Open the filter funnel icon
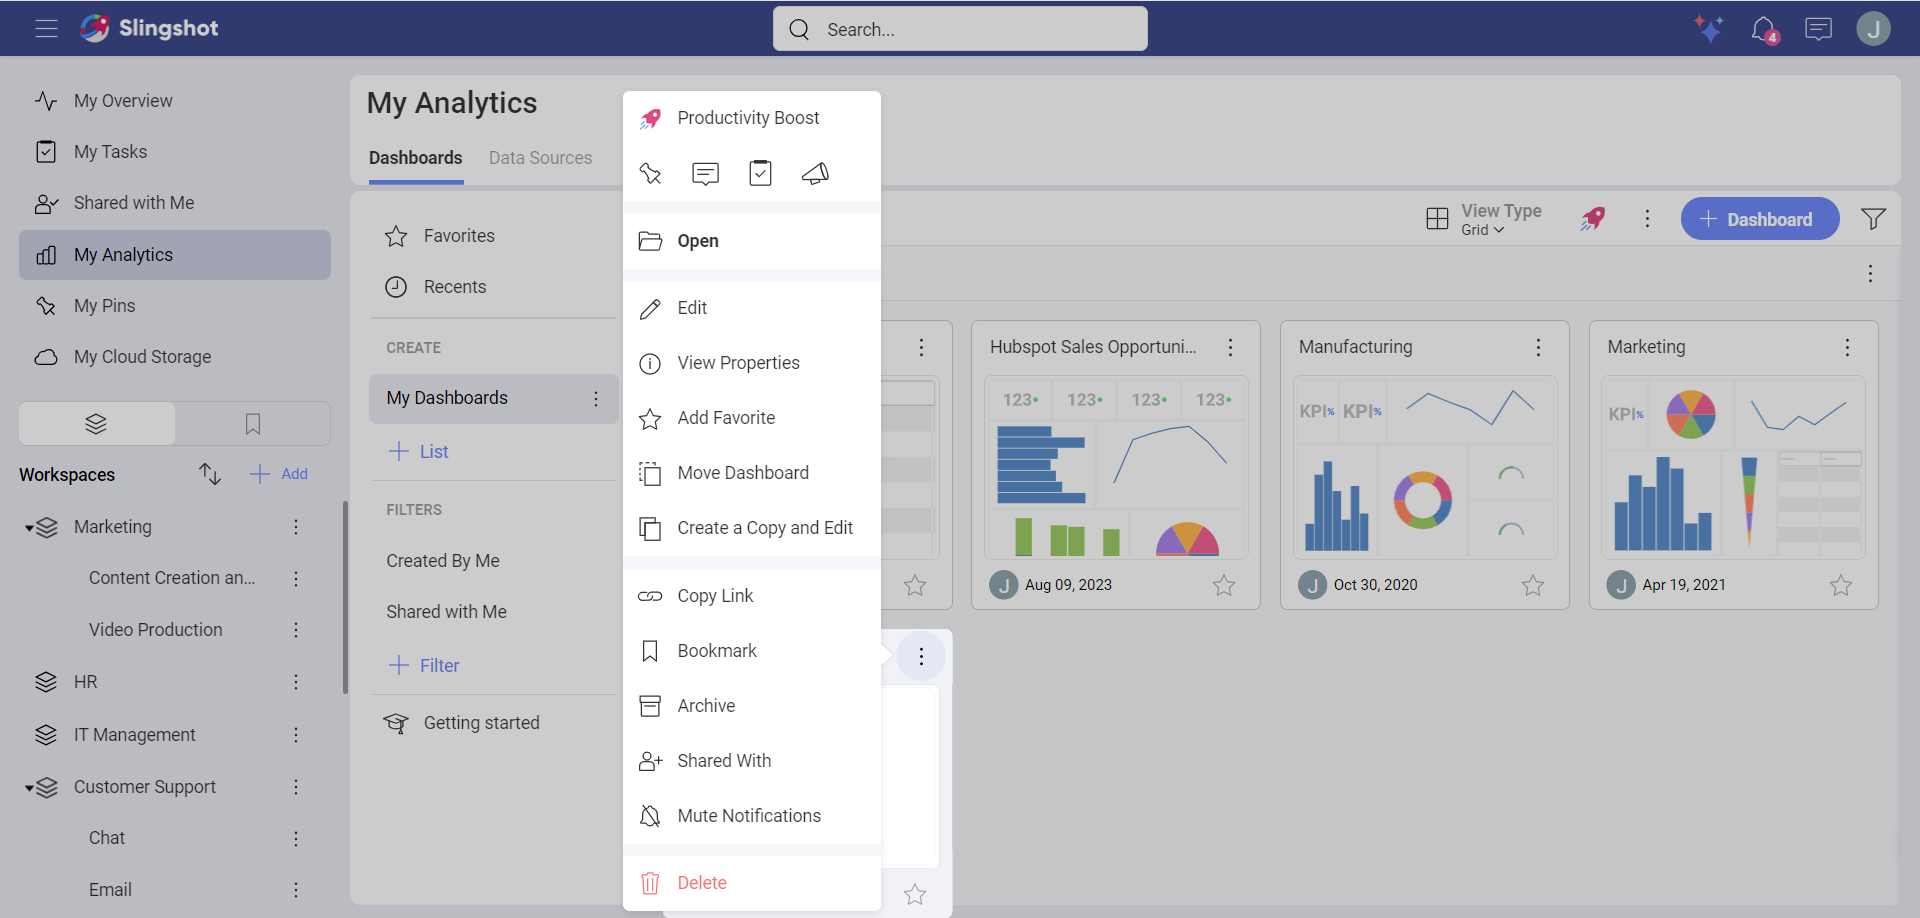Viewport: 1920px width, 918px height. [1873, 219]
